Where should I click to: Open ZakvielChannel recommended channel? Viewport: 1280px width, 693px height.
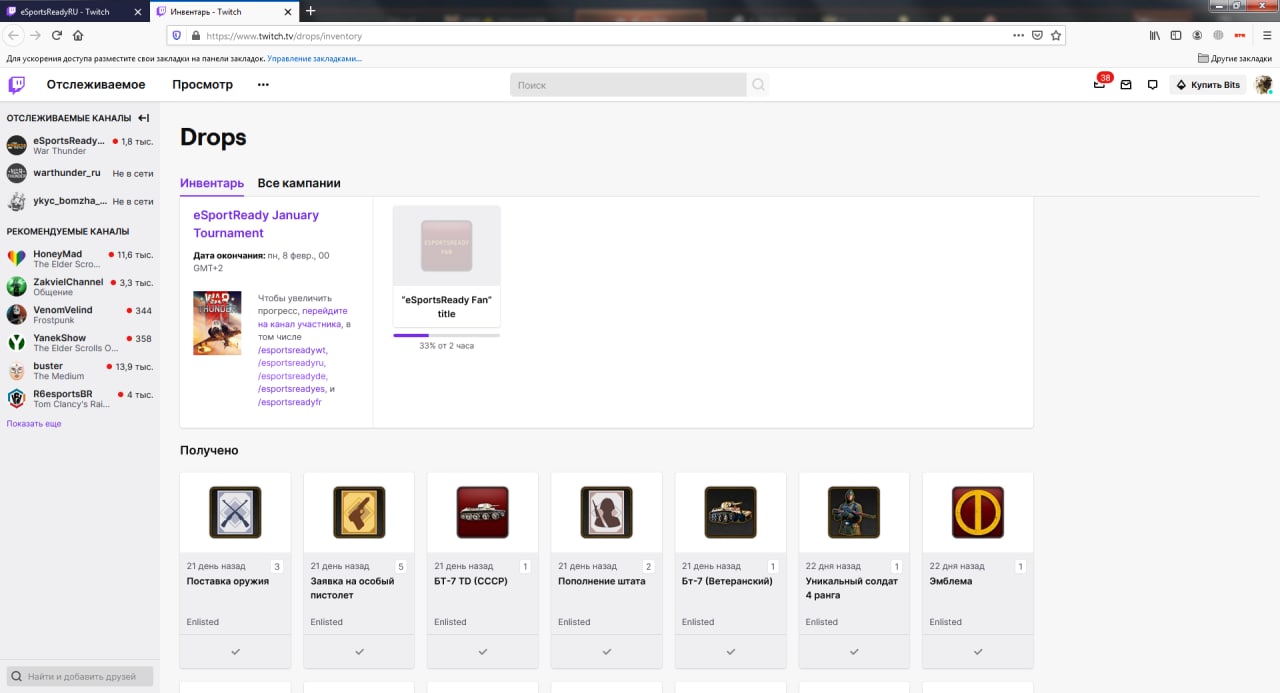point(80,287)
